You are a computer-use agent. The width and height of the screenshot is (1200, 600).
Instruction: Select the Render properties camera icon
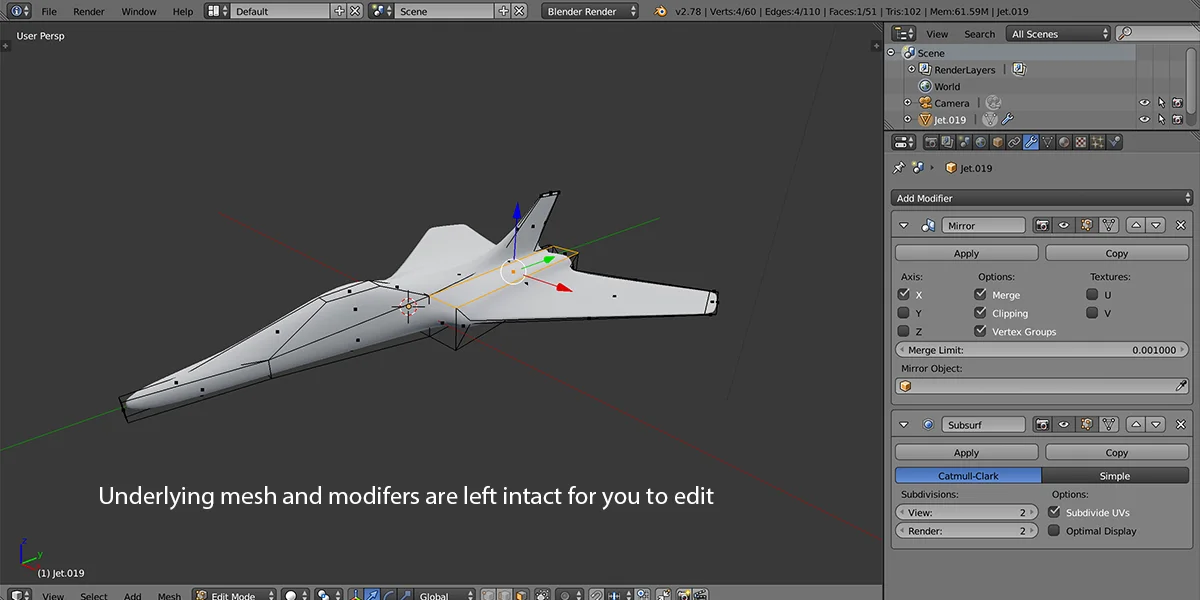(x=931, y=141)
